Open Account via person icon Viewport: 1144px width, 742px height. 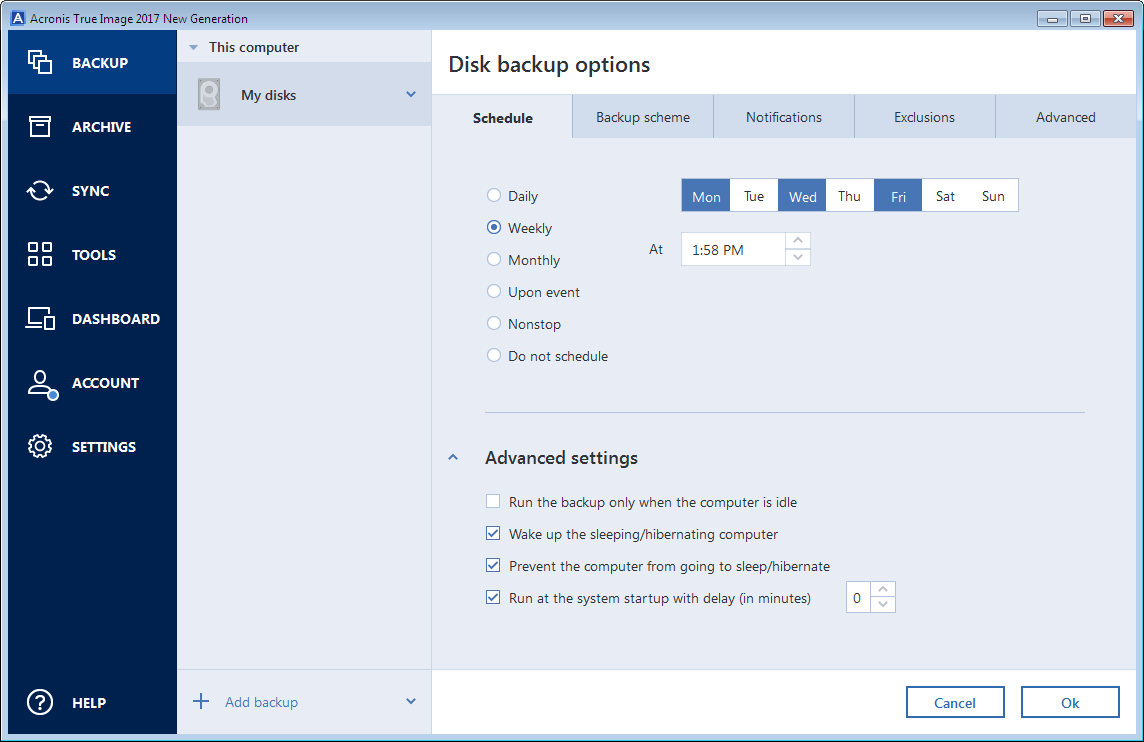40,383
